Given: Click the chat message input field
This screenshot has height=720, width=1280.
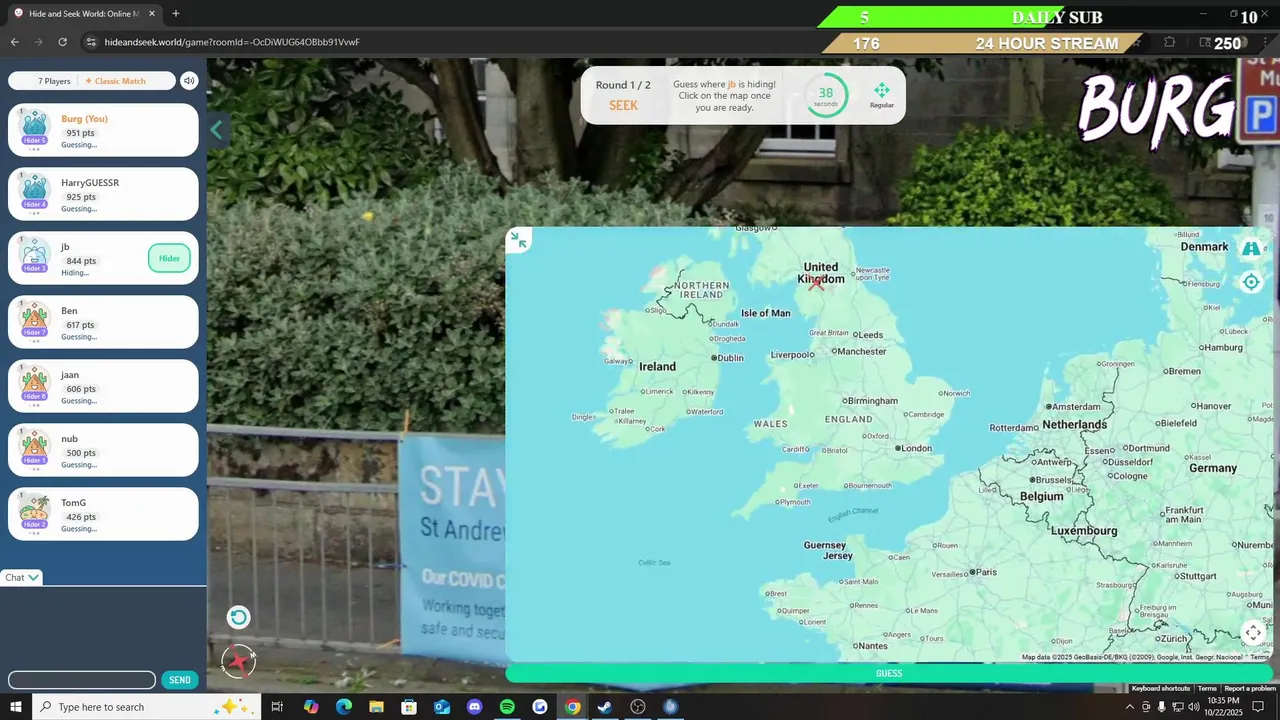Looking at the screenshot, I should (x=82, y=680).
